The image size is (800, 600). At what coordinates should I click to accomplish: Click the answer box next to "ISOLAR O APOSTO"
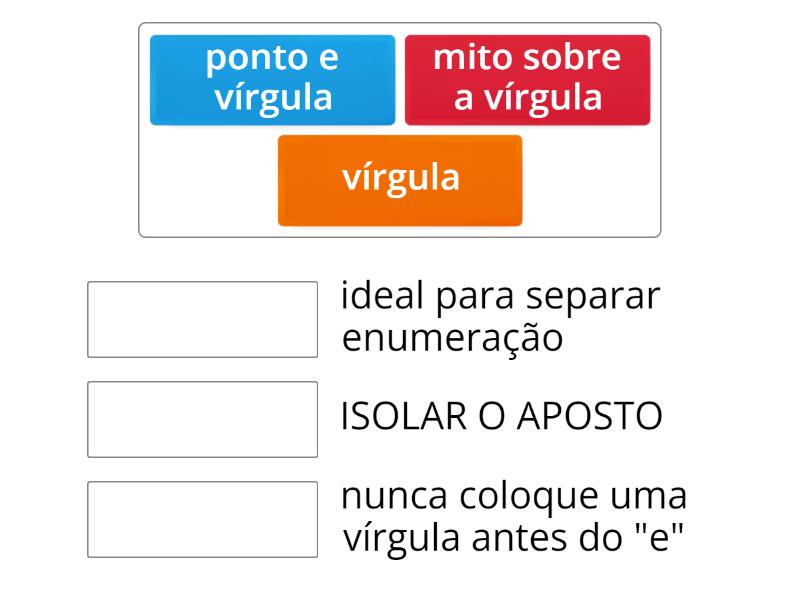pyautogui.click(x=202, y=418)
